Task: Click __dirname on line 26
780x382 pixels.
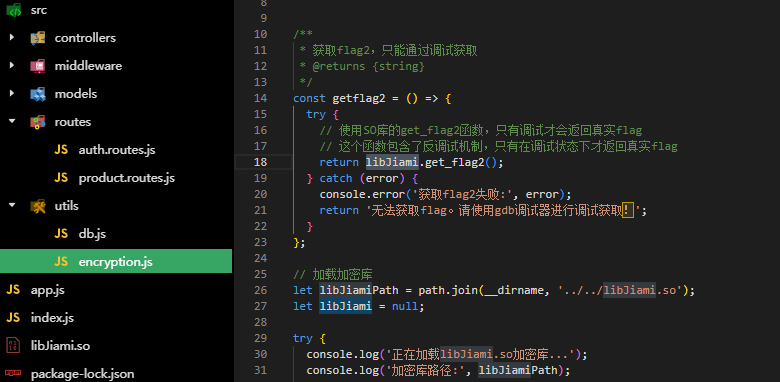Action: [x=514, y=290]
